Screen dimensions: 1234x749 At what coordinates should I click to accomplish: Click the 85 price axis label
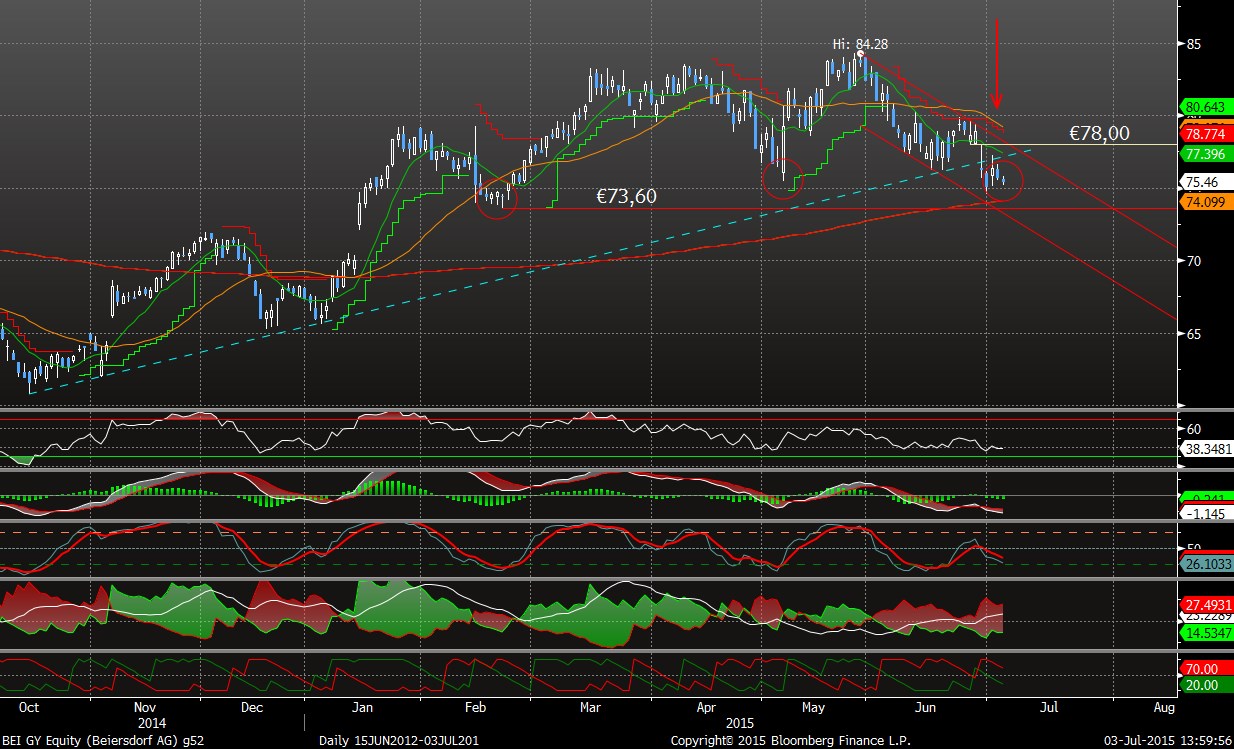pyautogui.click(x=1193, y=44)
